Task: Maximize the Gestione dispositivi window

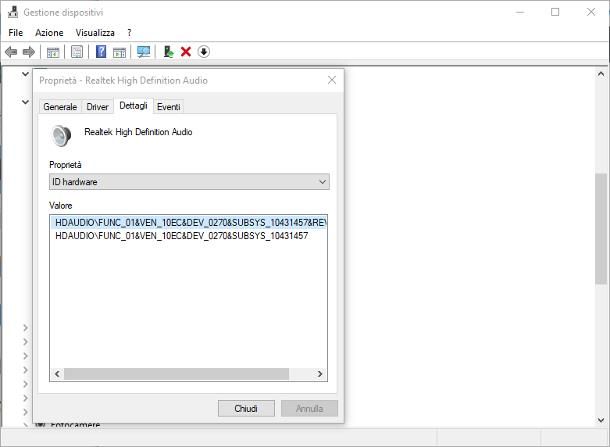Action: 555,12
